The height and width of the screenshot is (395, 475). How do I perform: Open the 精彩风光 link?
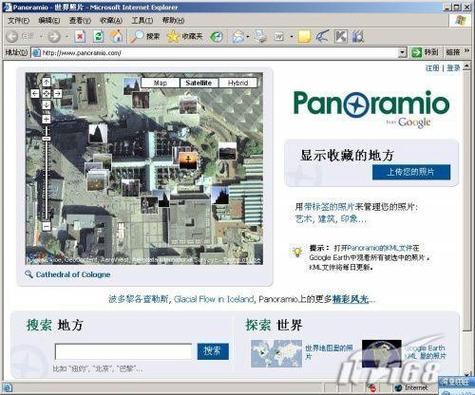tap(350, 299)
